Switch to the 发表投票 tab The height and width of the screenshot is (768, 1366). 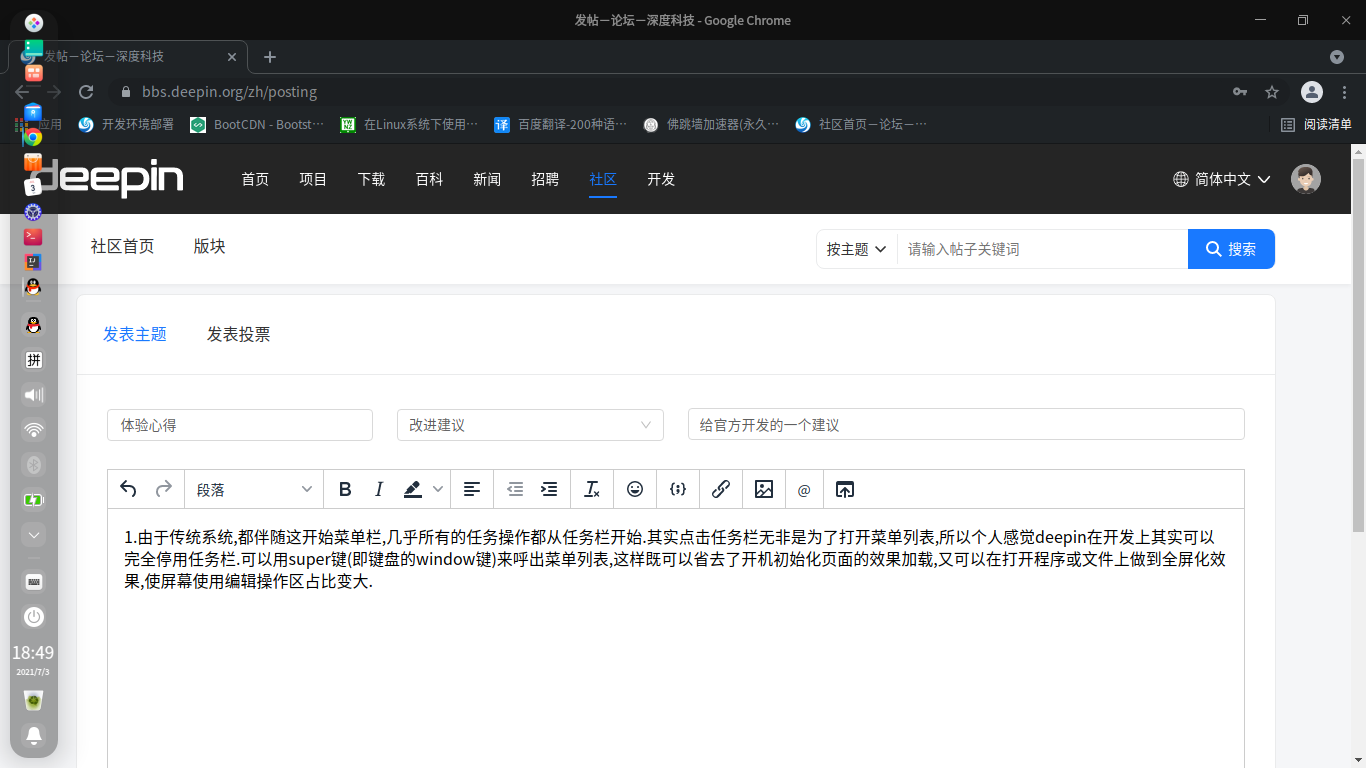pyautogui.click(x=238, y=335)
